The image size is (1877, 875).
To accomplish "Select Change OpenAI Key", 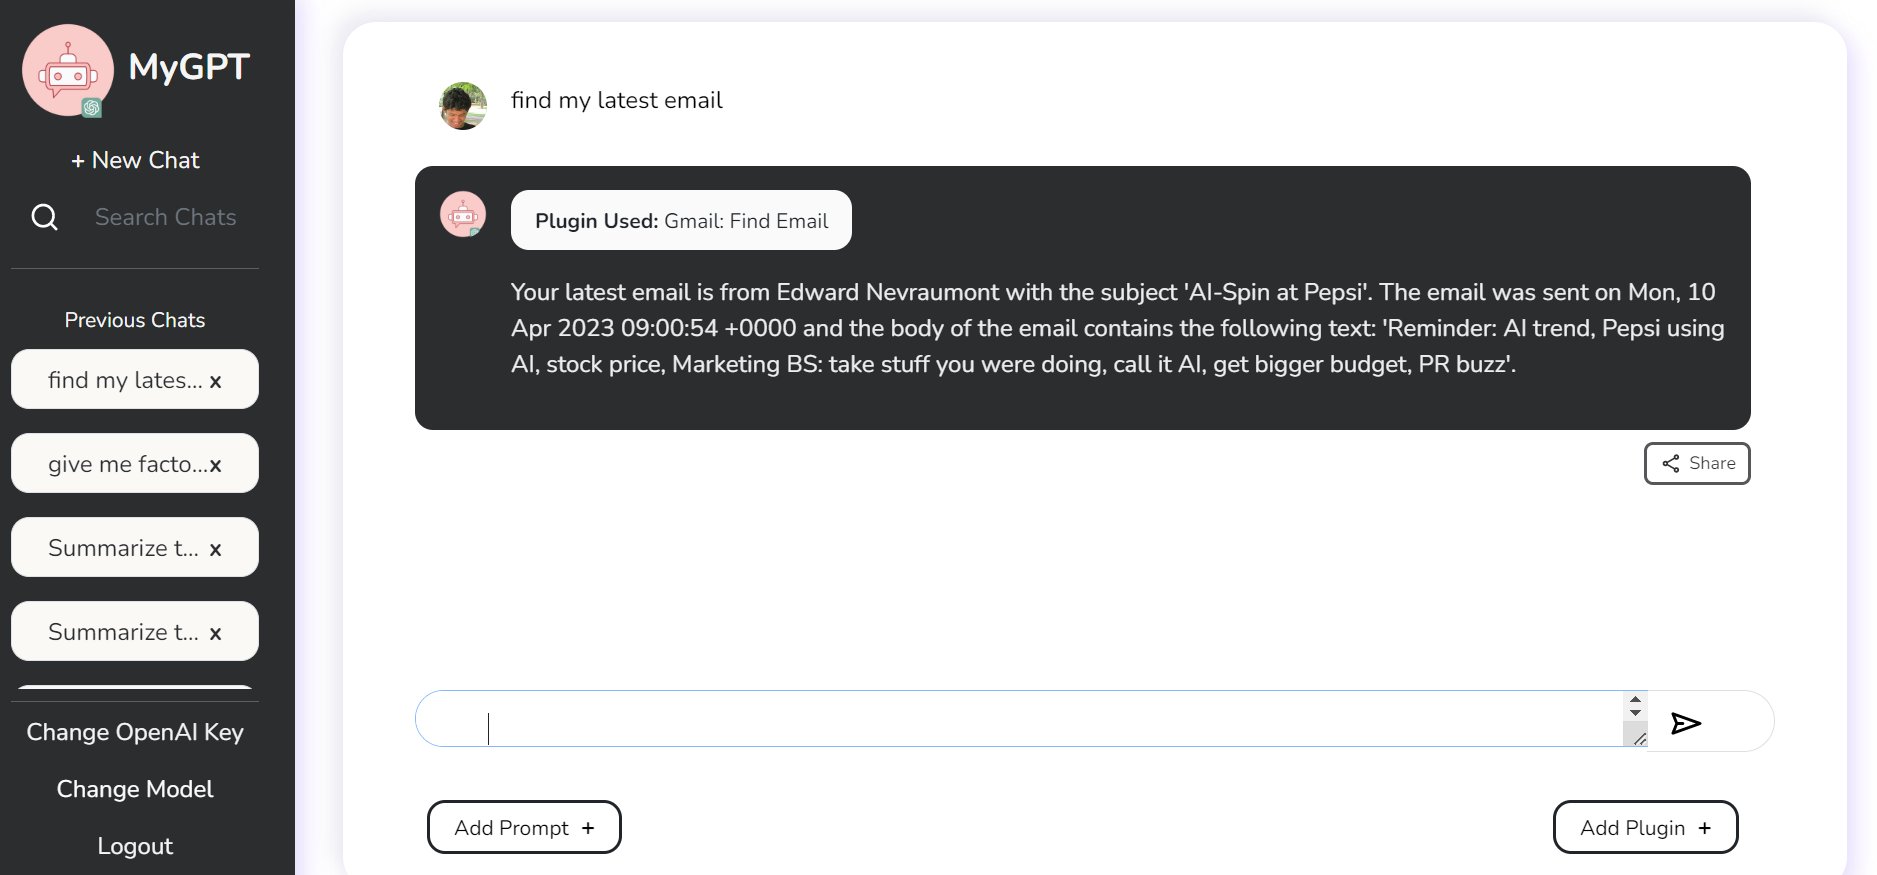I will pyautogui.click(x=135, y=732).
